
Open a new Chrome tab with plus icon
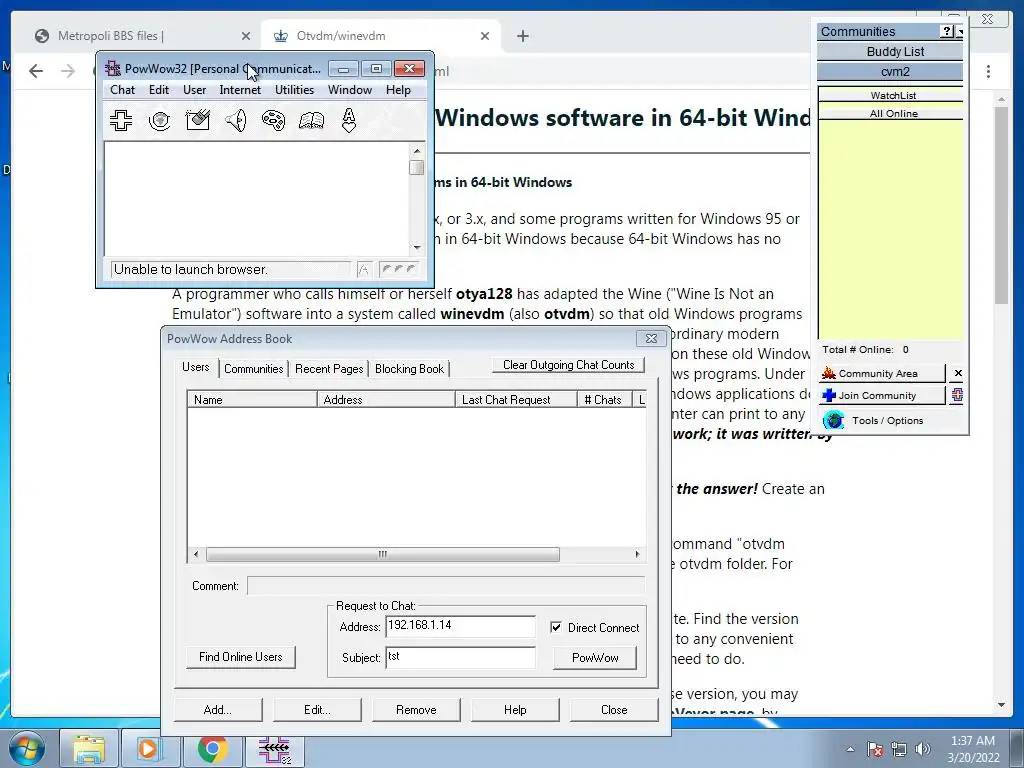pos(522,36)
